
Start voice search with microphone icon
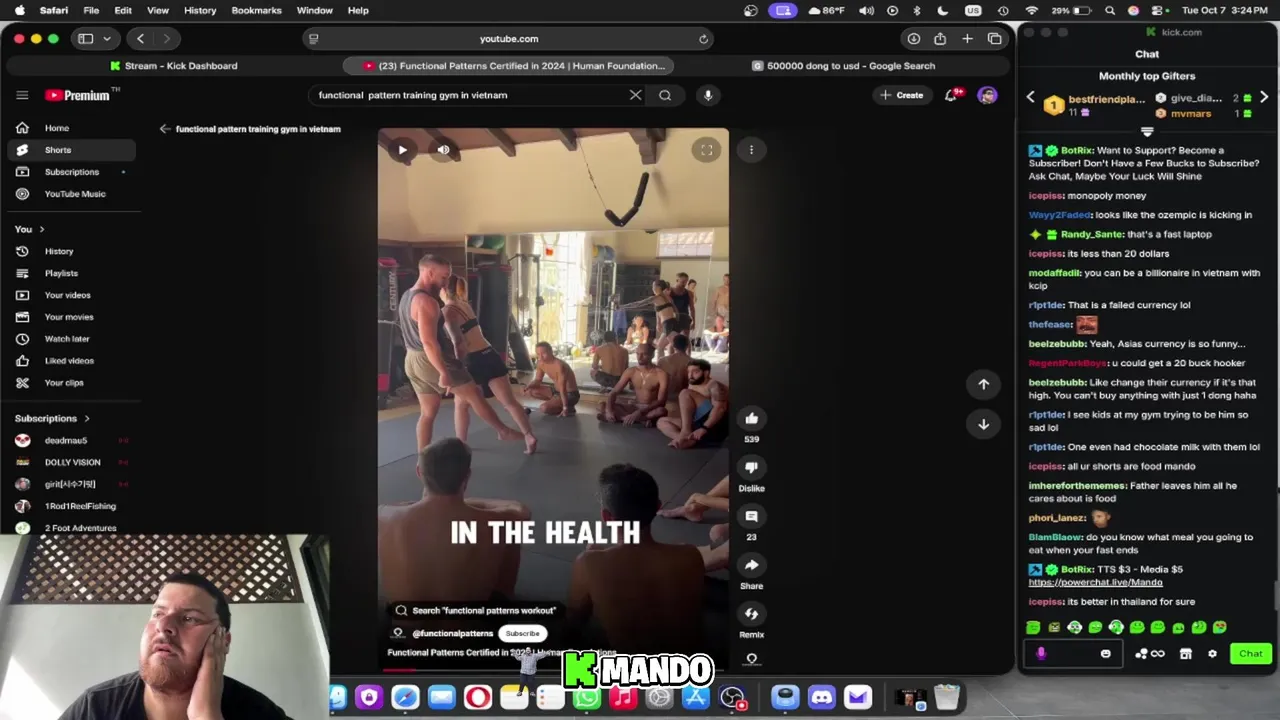(708, 95)
